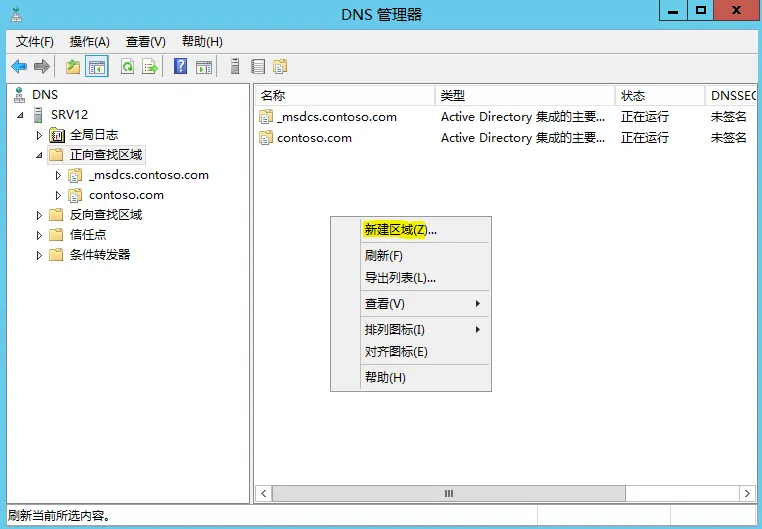The width and height of the screenshot is (762, 529).
Task: Click the contoso.com zone icon in right list
Action: coord(266,138)
